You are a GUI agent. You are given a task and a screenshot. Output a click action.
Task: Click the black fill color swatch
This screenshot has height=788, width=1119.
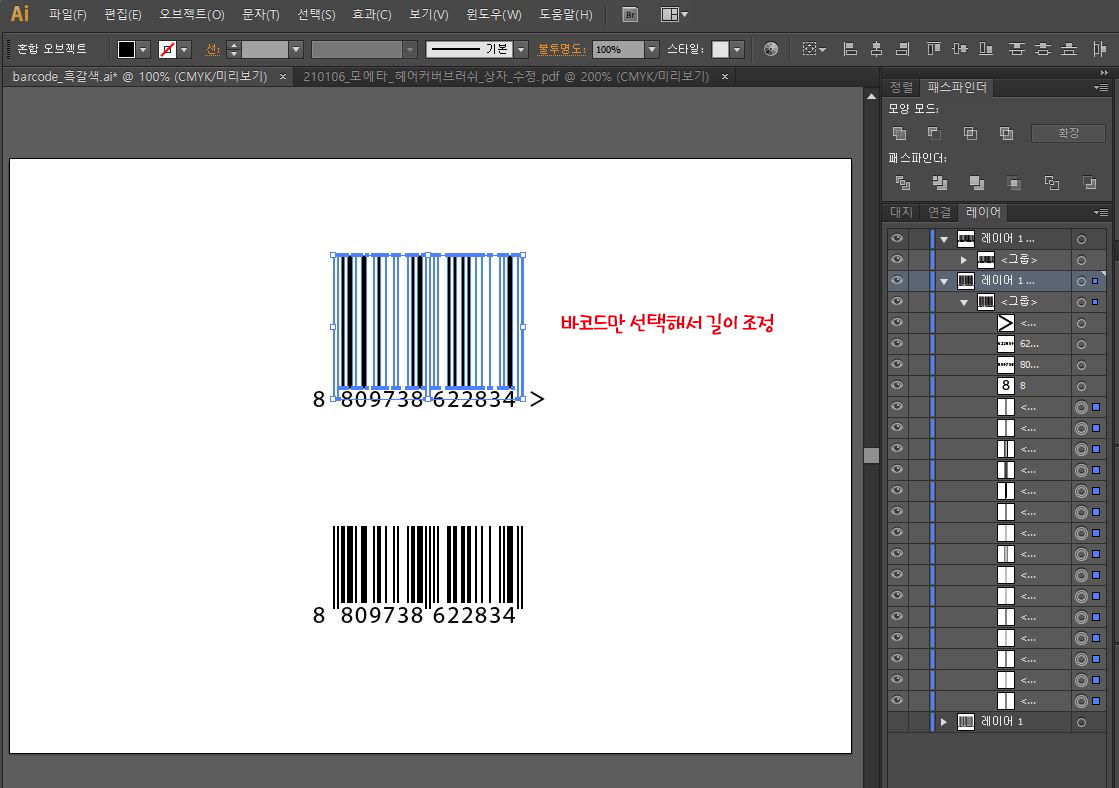(x=126, y=49)
